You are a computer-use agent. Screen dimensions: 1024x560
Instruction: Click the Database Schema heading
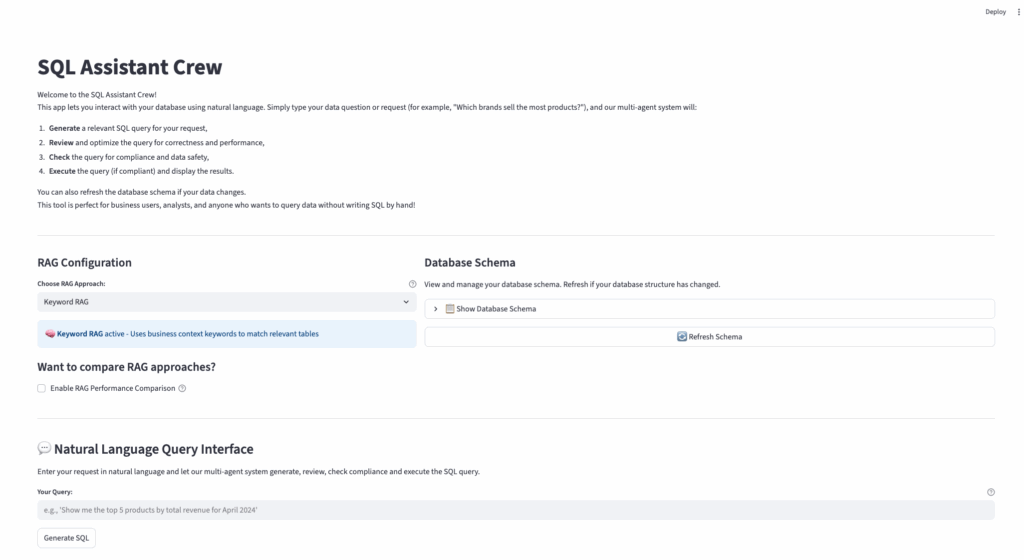[x=470, y=262]
